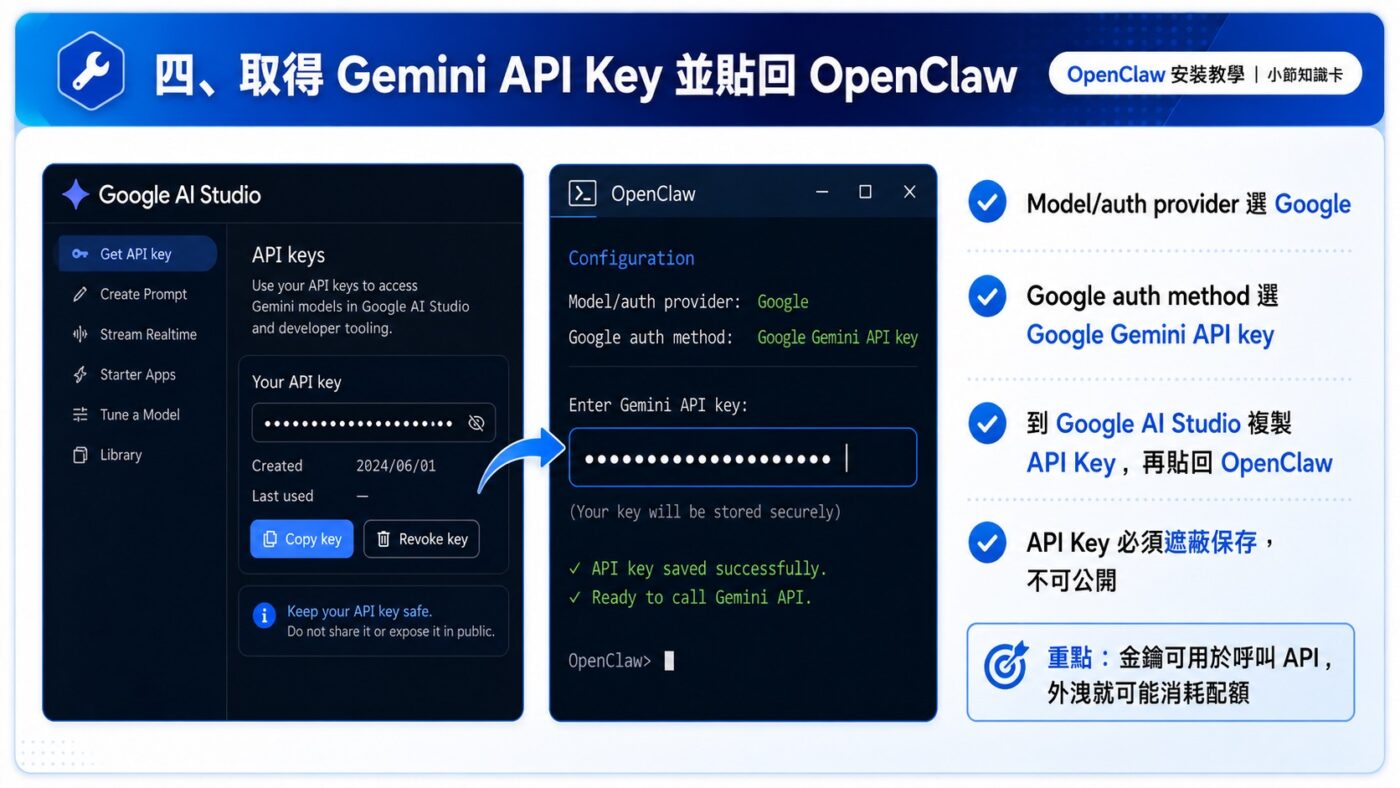
Task: Click the Google provider value in terminal
Action: pos(783,302)
